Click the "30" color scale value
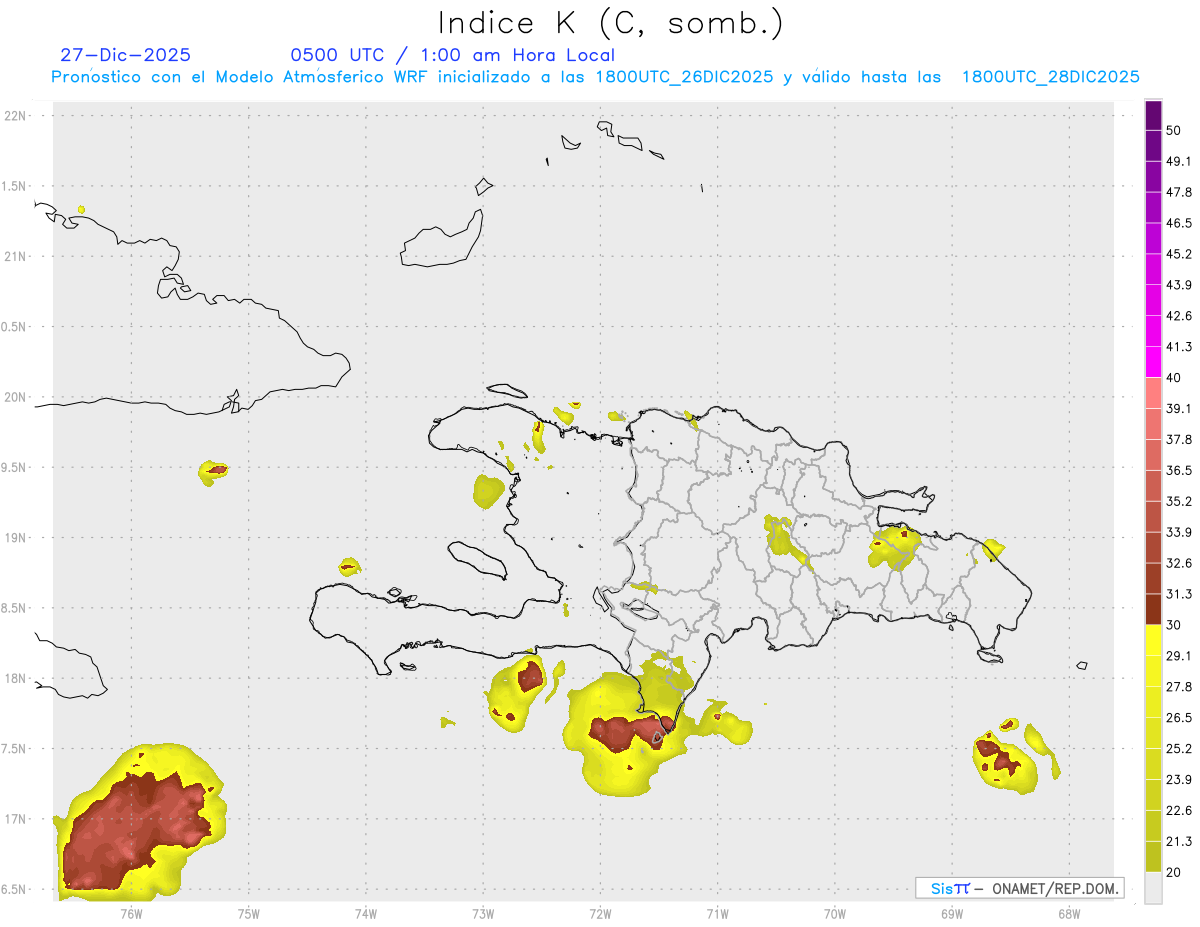The width and height of the screenshot is (1200, 927). click(1174, 625)
